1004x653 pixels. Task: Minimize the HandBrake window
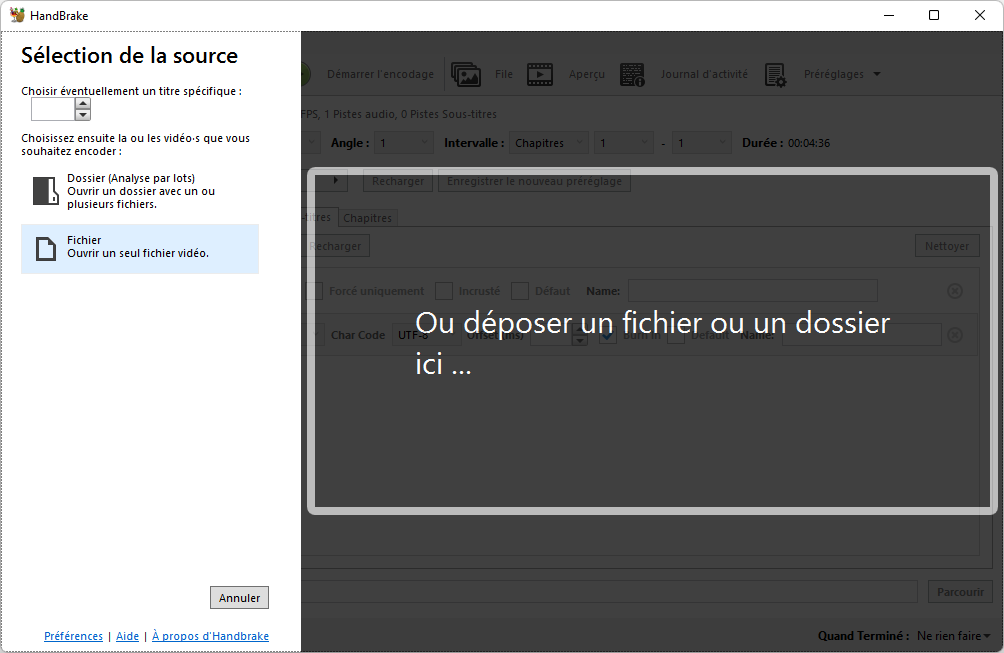coord(889,15)
